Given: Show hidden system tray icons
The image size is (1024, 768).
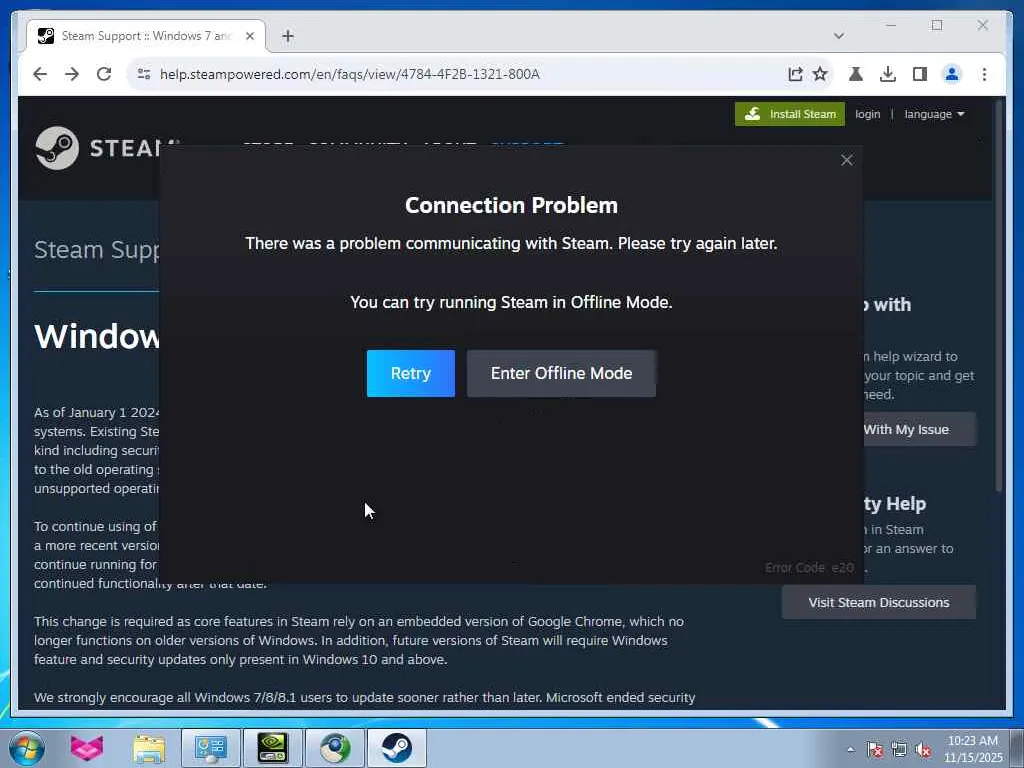Looking at the screenshot, I should [x=850, y=749].
